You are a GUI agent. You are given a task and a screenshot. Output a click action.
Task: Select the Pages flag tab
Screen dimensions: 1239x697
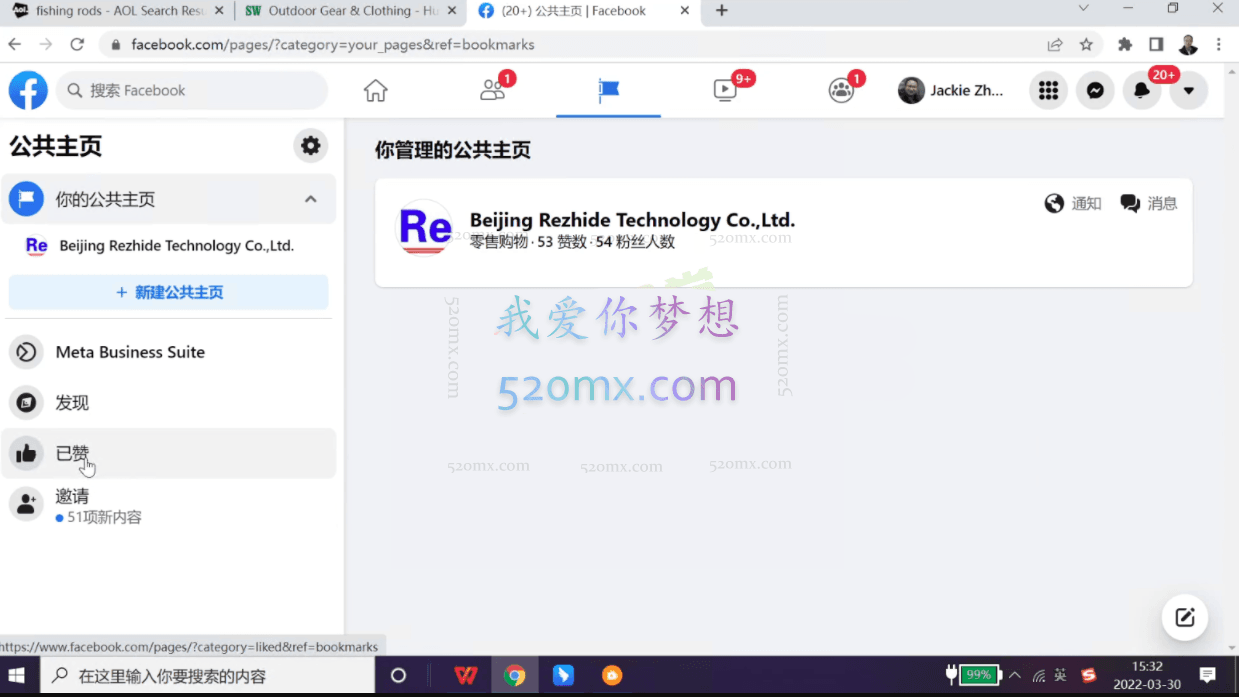[x=608, y=90]
